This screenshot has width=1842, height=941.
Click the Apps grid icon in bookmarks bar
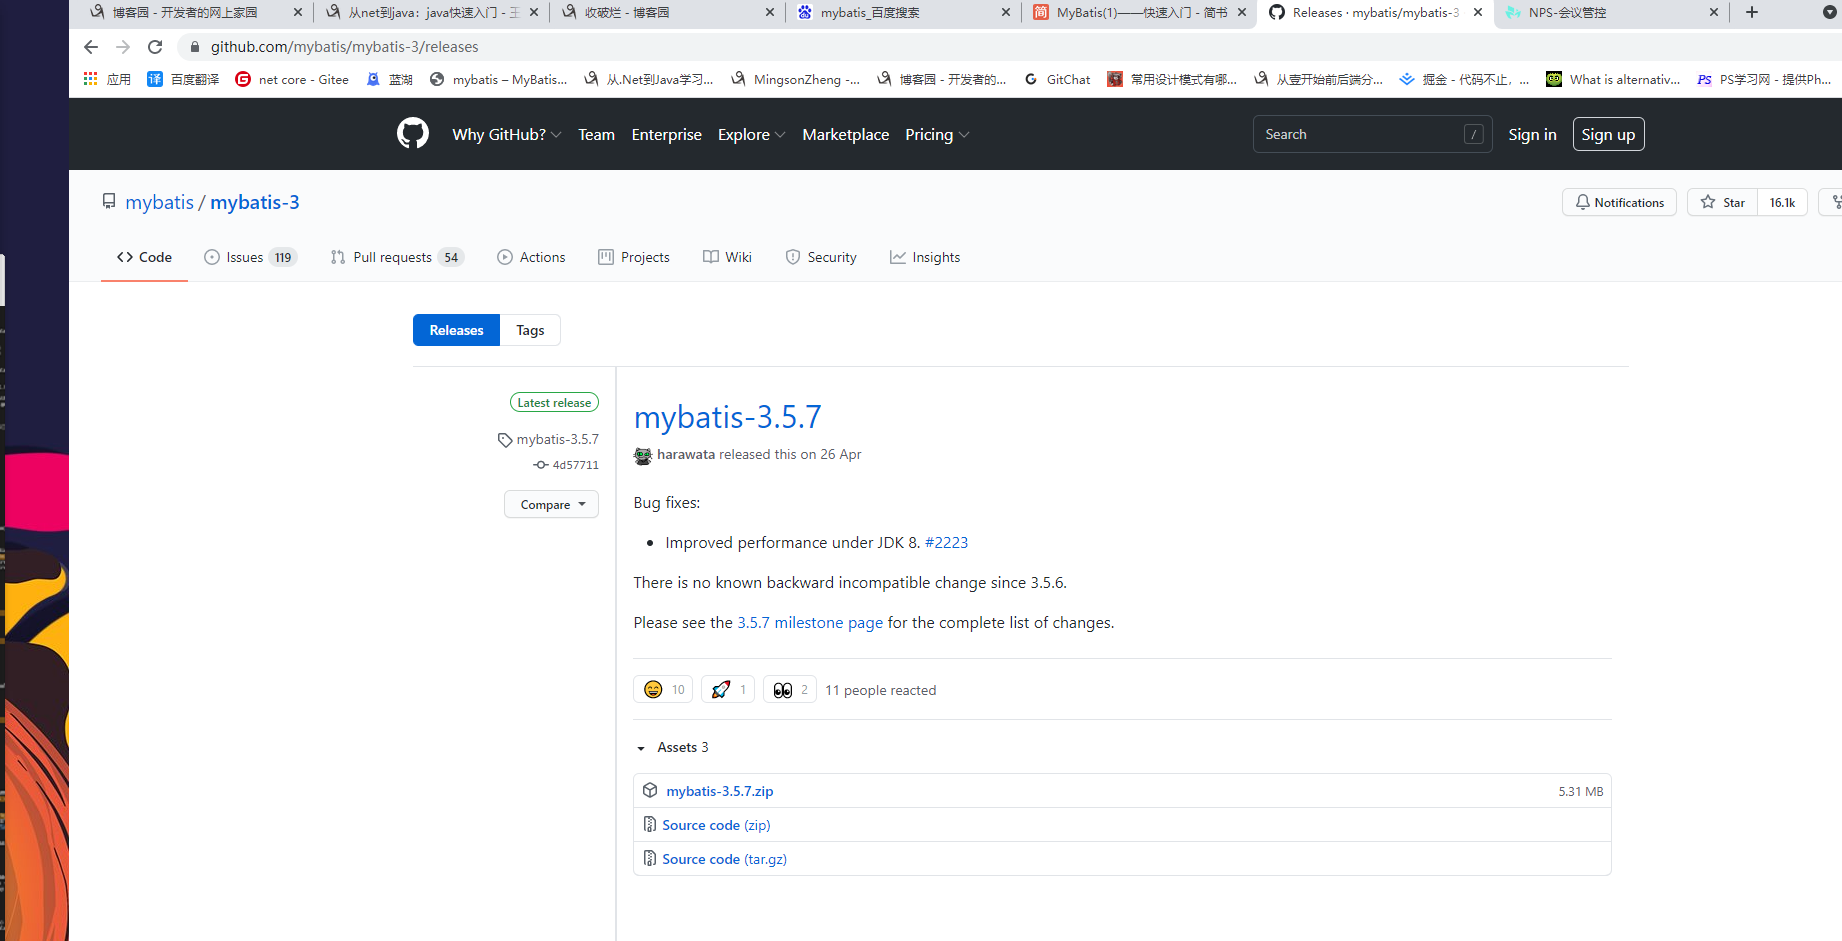tap(91, 79)
